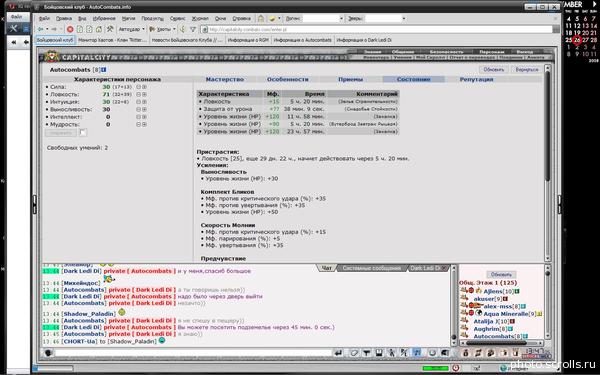This screenshot has height=375, width=600.
Task: Open the Звери dropdown
Action: tap(403, 18)
